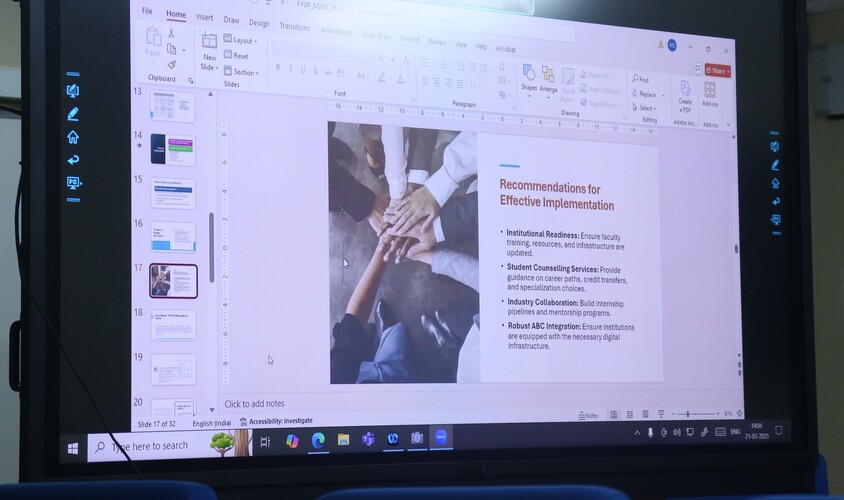This screenshot has width=844, height=500.
Task: Click Find in Editing group
Action: [x=641, y=79]
